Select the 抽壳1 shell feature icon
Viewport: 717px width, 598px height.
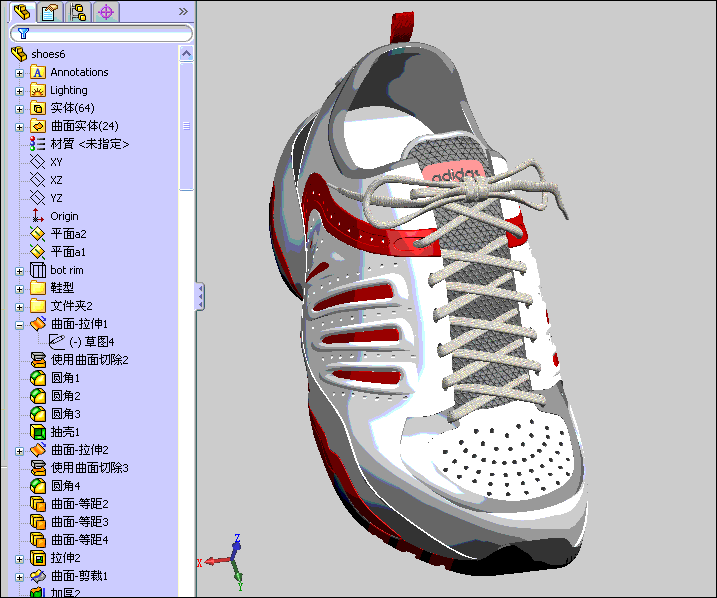pos(37,432)
